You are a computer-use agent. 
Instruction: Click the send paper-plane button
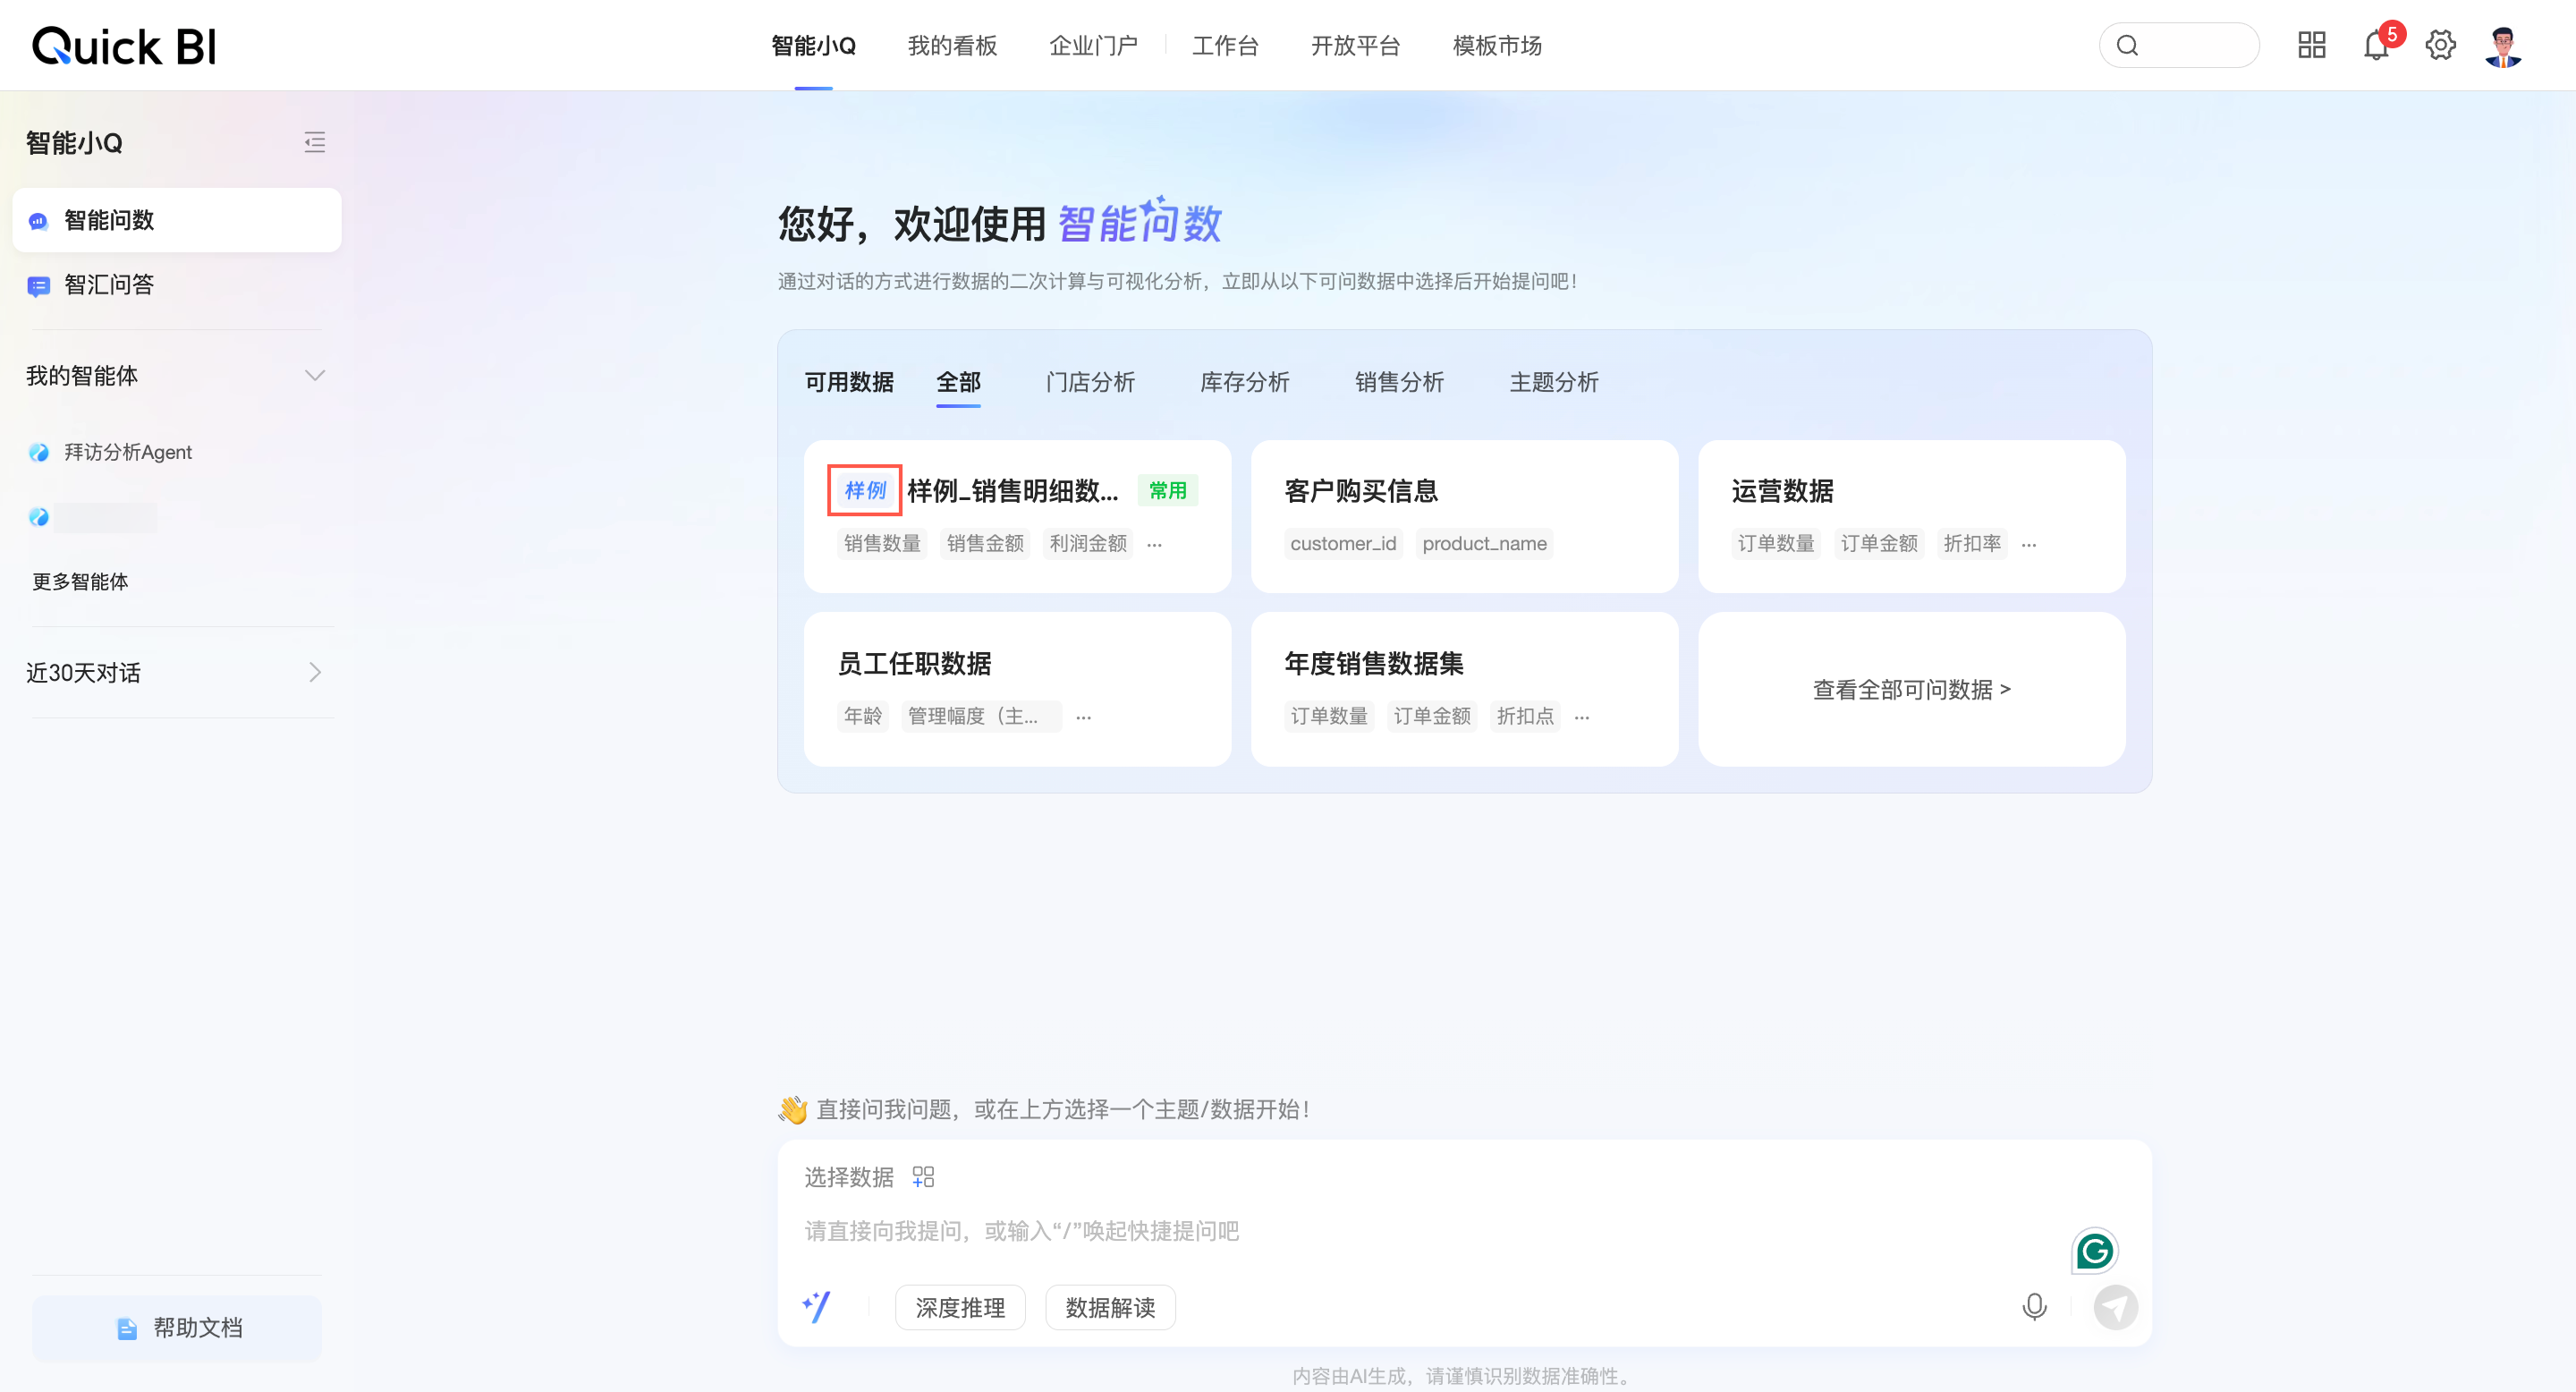pyautogui.click(x=2115, y=1307)
